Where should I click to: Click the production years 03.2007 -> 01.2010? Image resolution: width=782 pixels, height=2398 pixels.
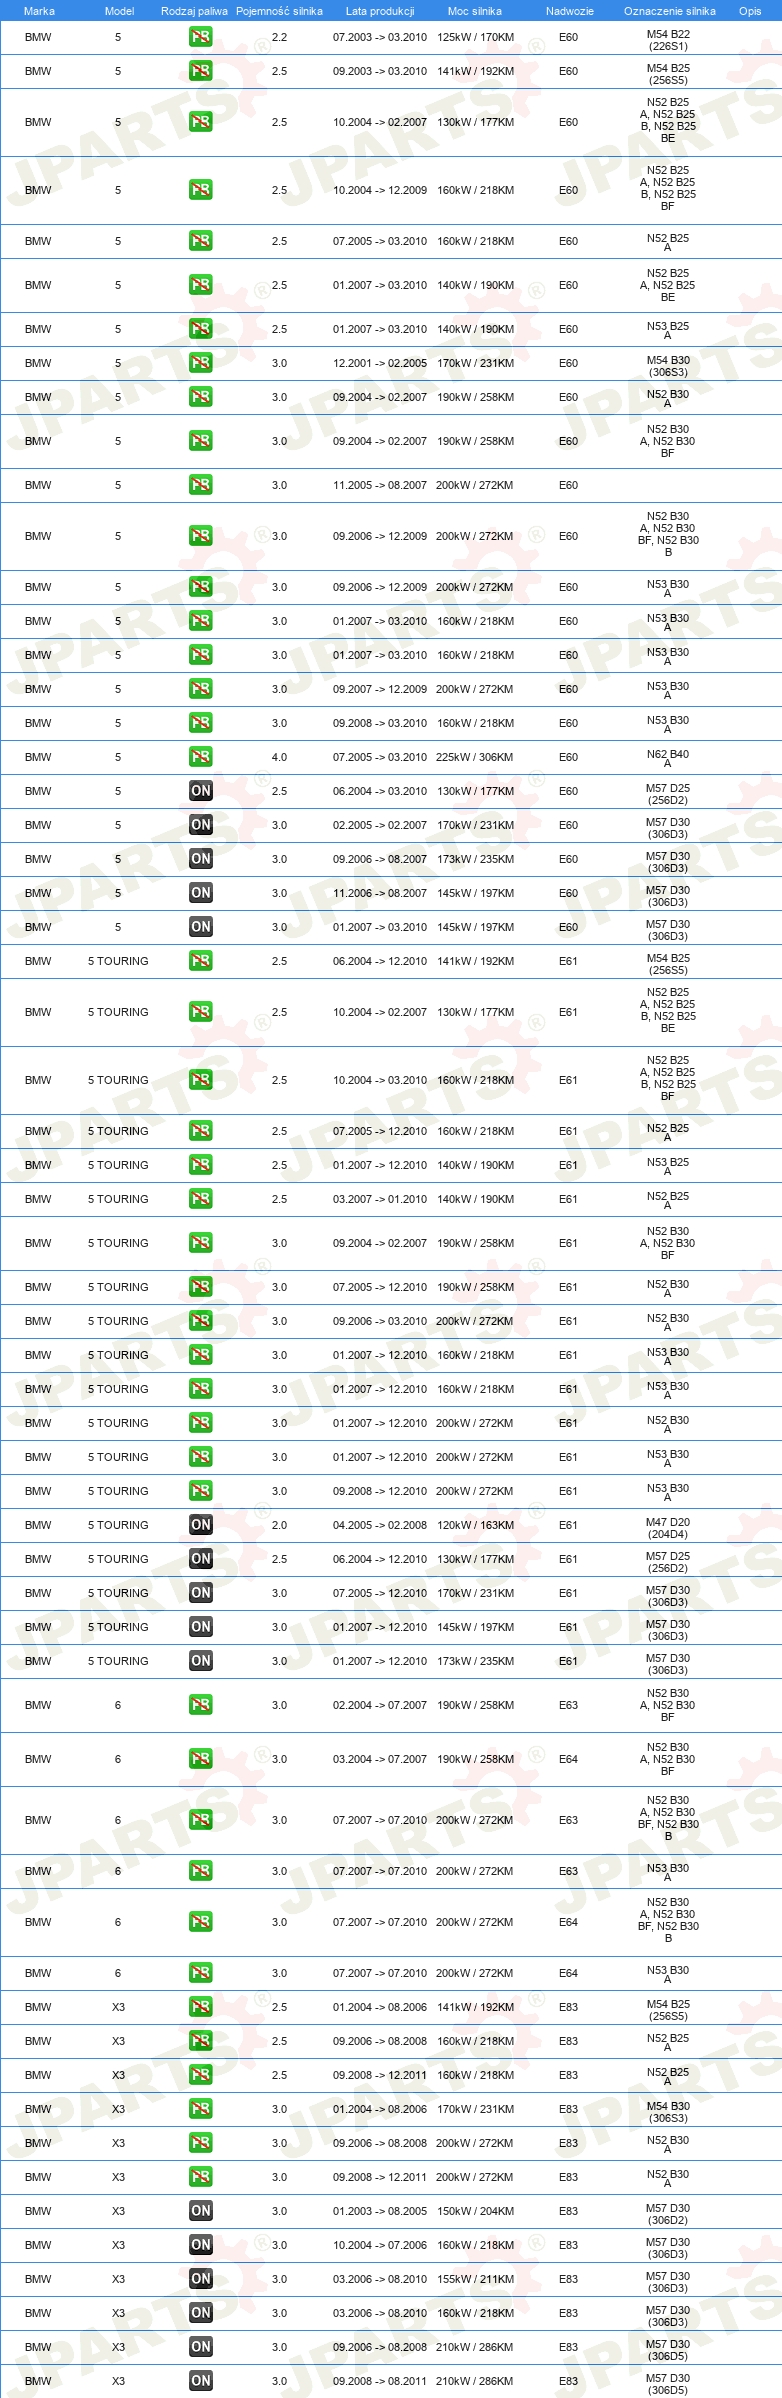pos(380,1199)
